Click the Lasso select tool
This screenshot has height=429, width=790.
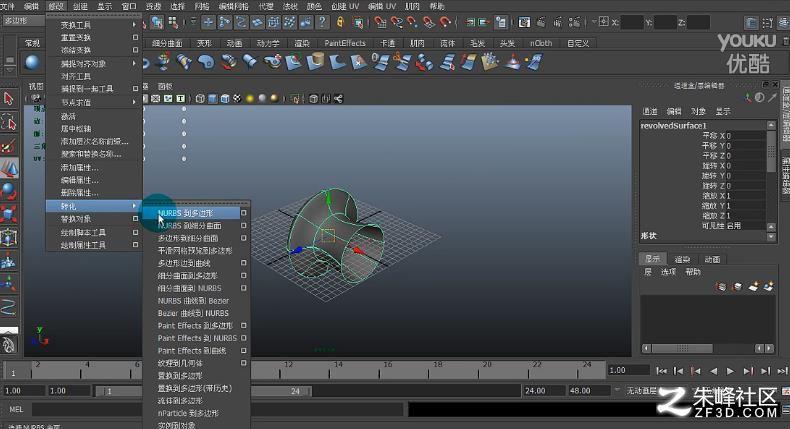tap(9, 121)
